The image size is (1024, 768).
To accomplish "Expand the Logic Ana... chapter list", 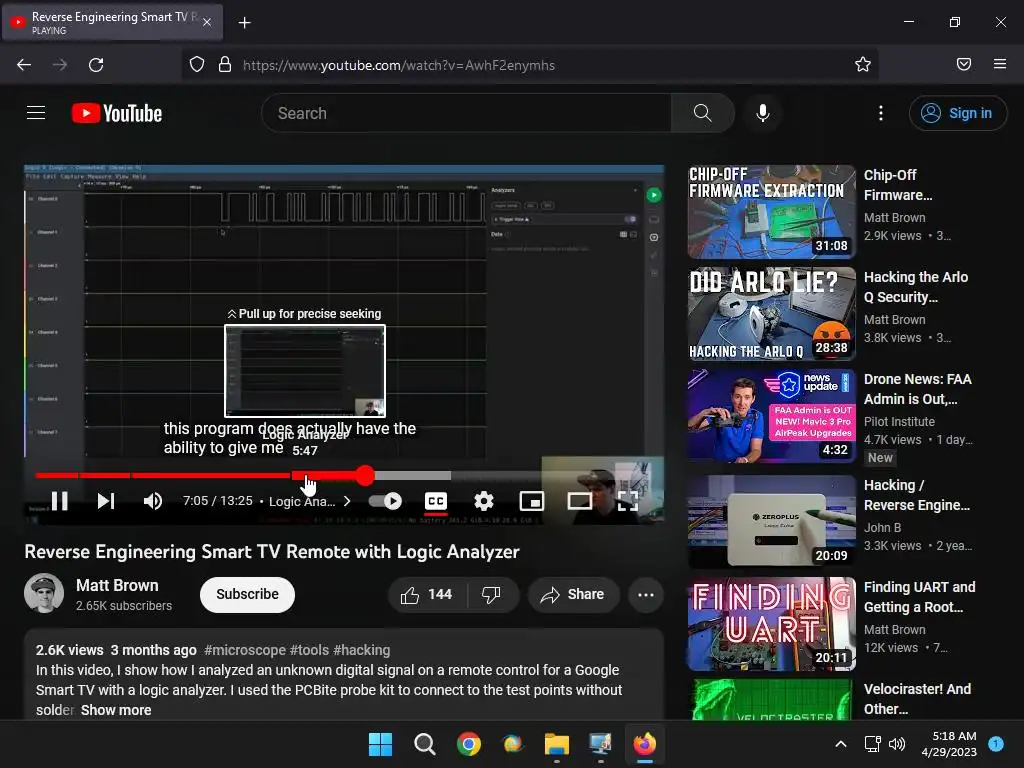I will click(310, 501).
